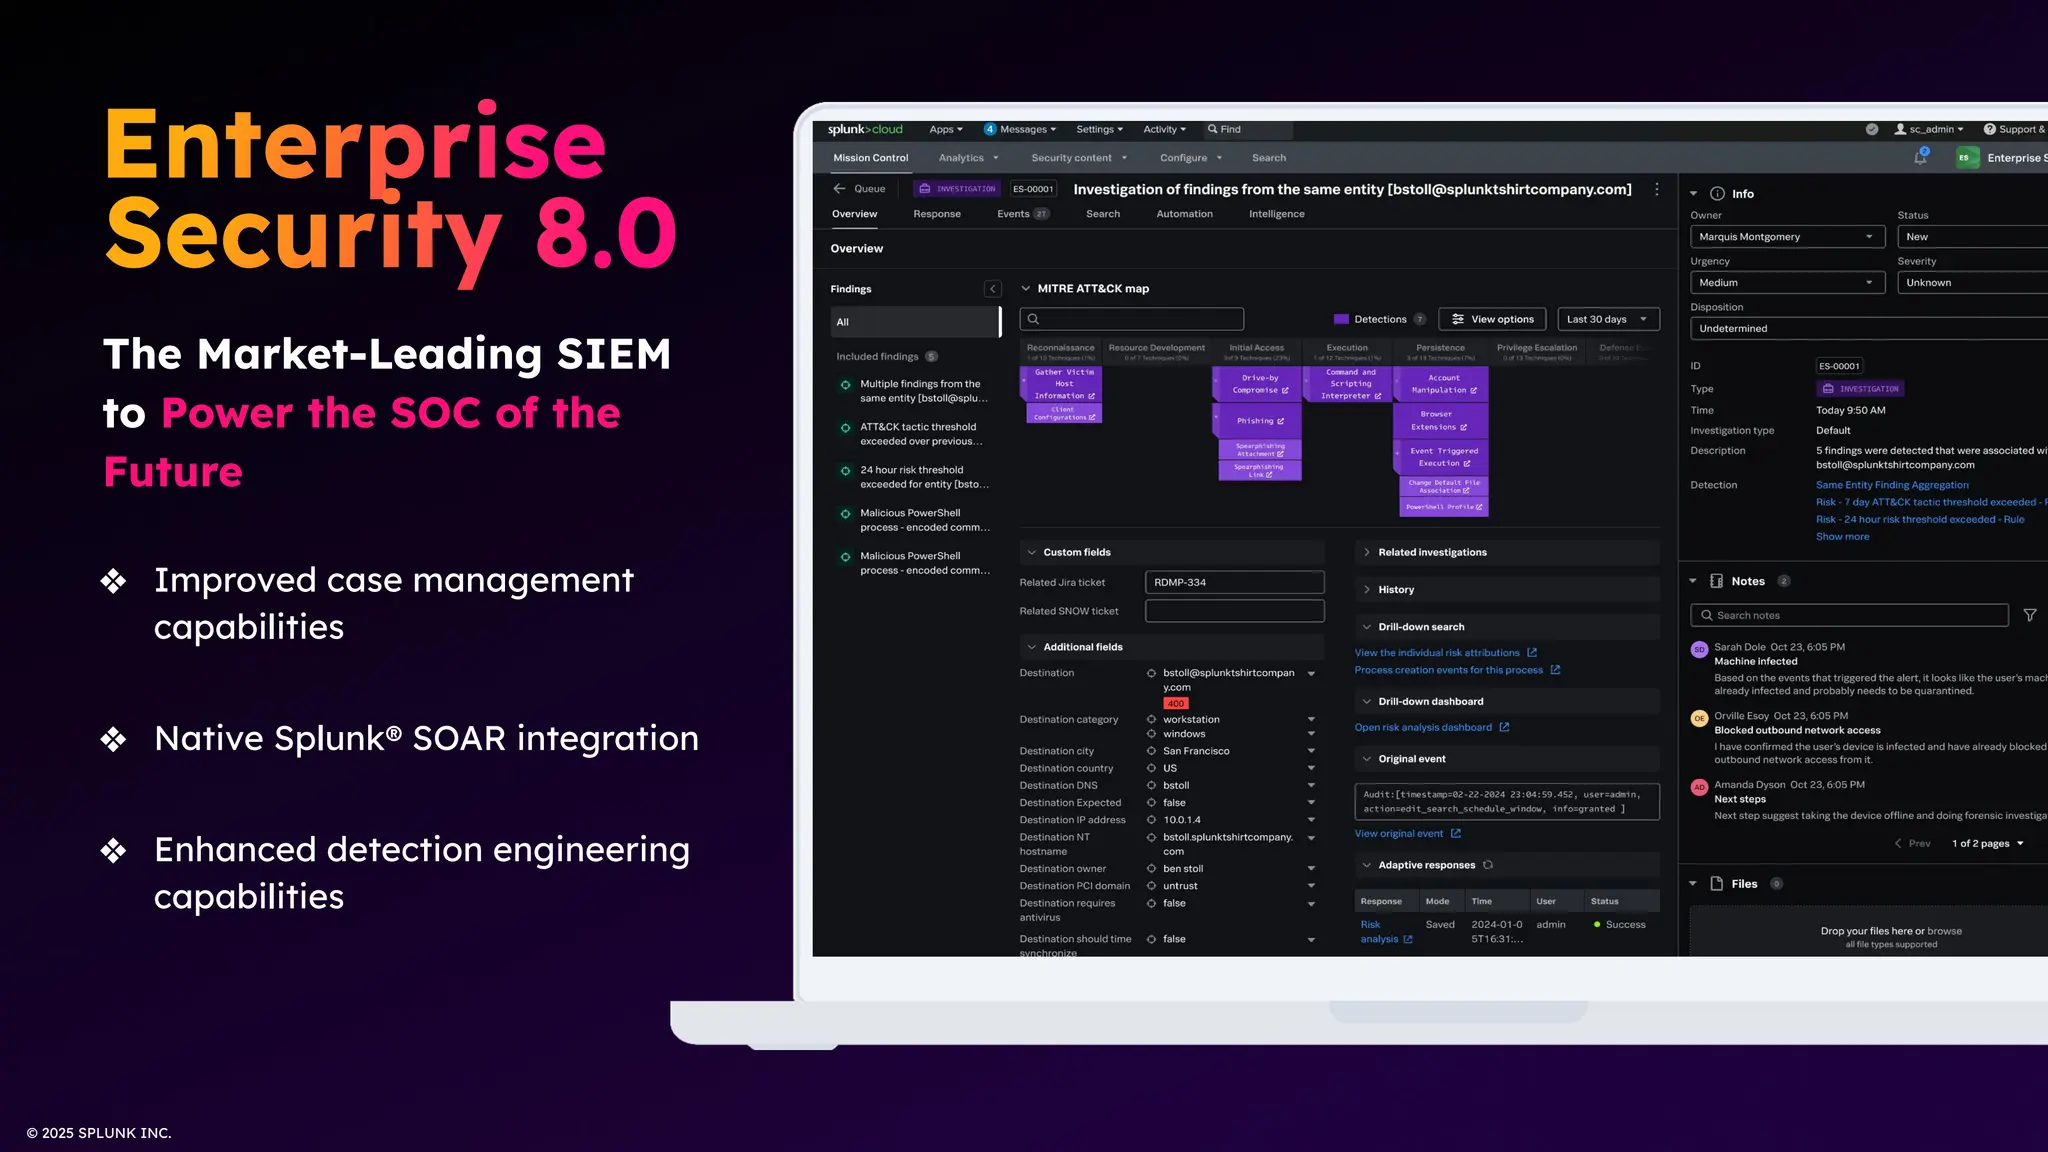Open the sc_admin user menu
The image size is (2048, 1152).
point(1929,129)
